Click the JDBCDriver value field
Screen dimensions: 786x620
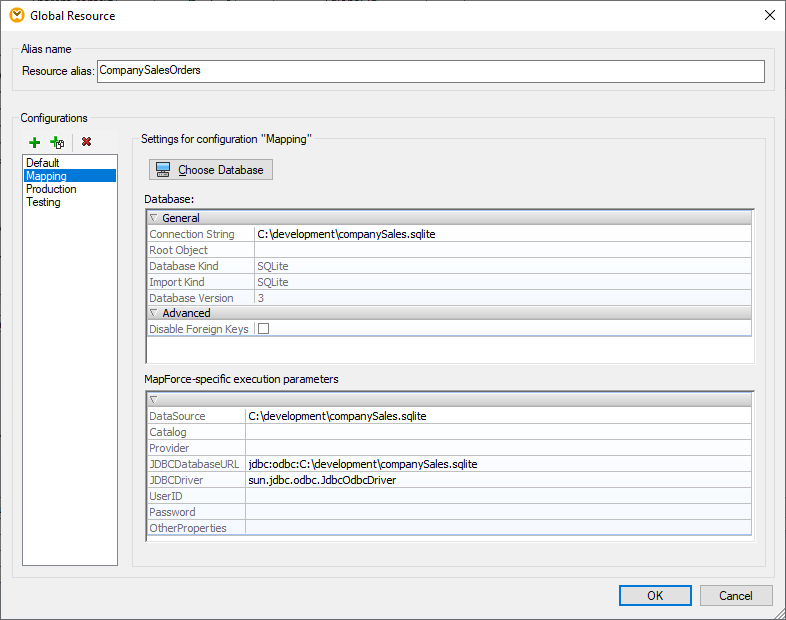coord(497,480)
